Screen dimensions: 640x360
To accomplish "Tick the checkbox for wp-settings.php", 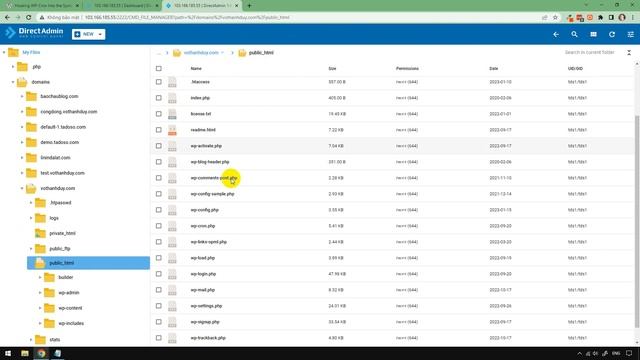I will [x=159, y=306].
